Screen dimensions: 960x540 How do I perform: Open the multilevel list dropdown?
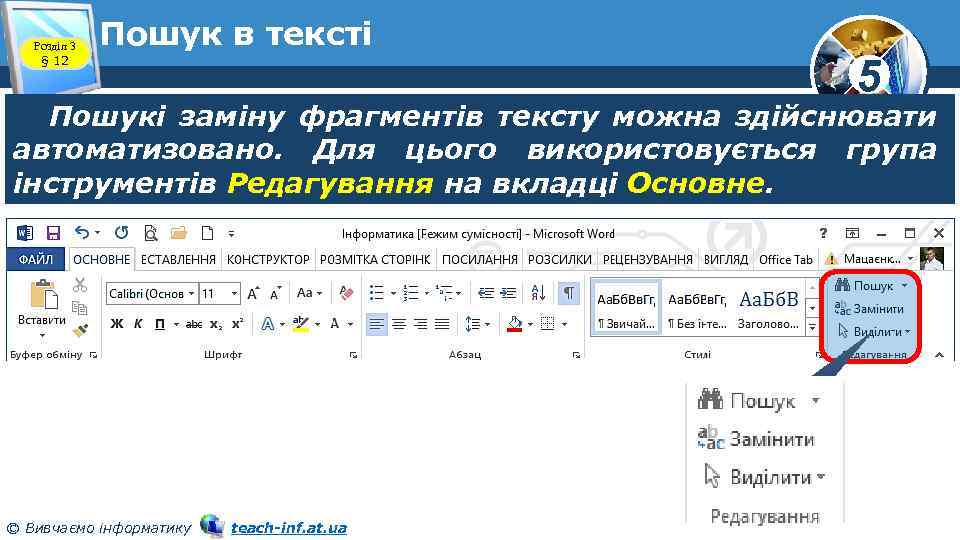point(459,294)
